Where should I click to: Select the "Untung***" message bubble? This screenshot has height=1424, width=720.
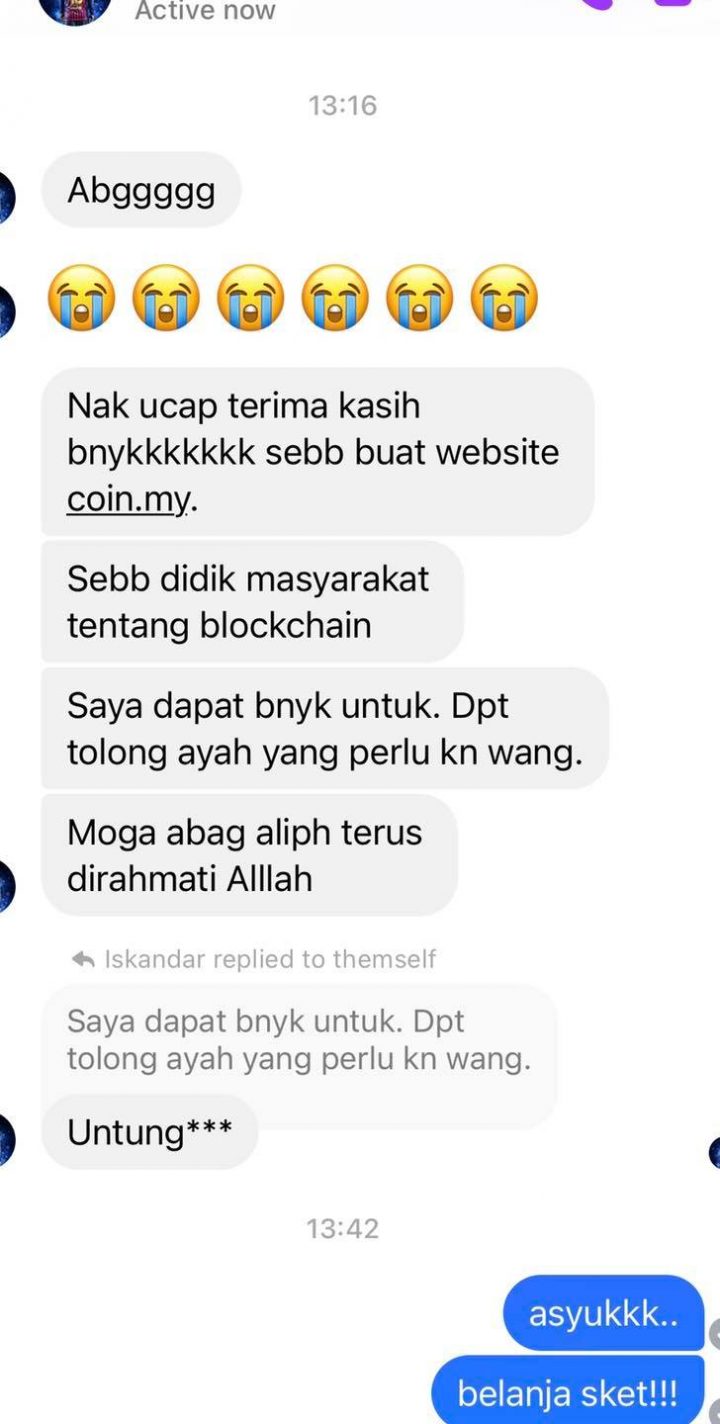click(150, 1132)
